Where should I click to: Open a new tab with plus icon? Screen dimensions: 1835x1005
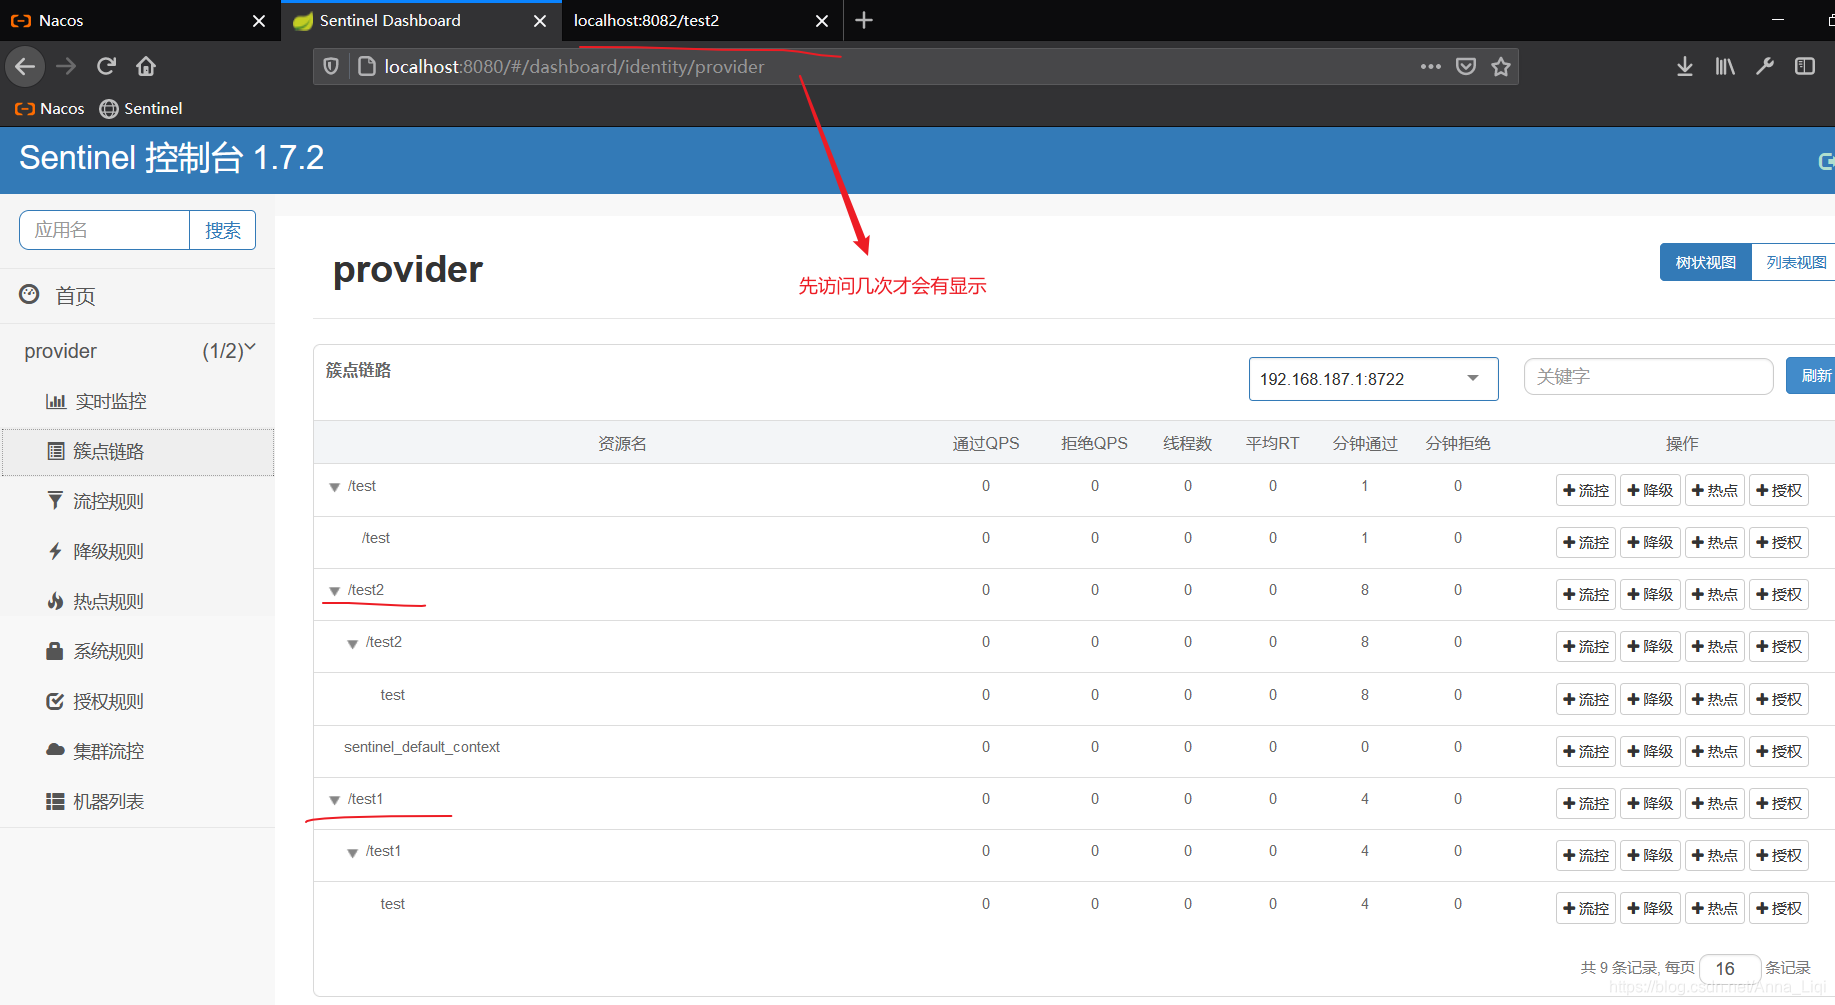click(x=864, y=20)
